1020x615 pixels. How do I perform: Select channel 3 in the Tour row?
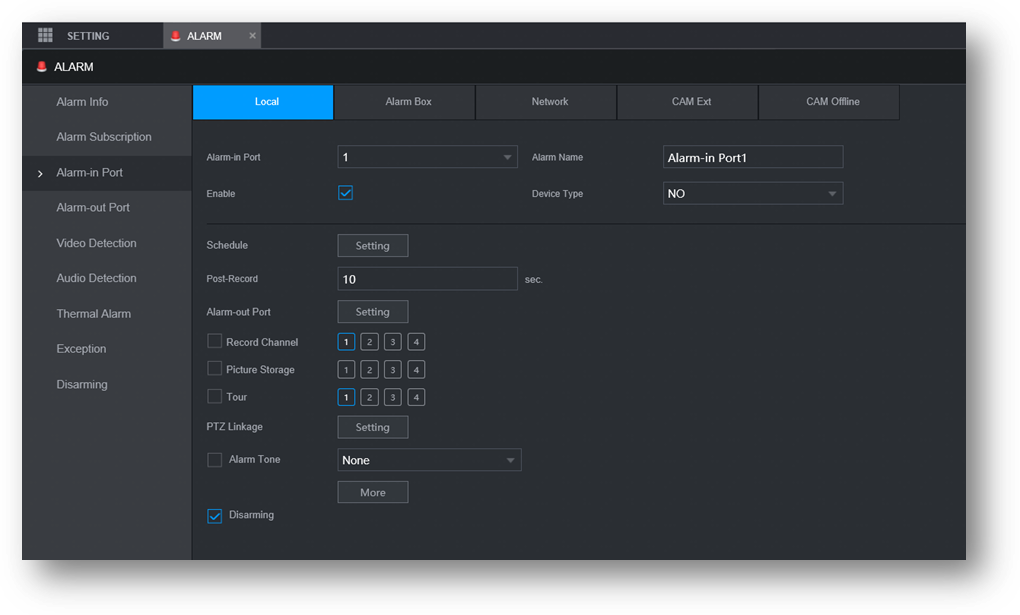pyautogui.click(x=393, y=397)
